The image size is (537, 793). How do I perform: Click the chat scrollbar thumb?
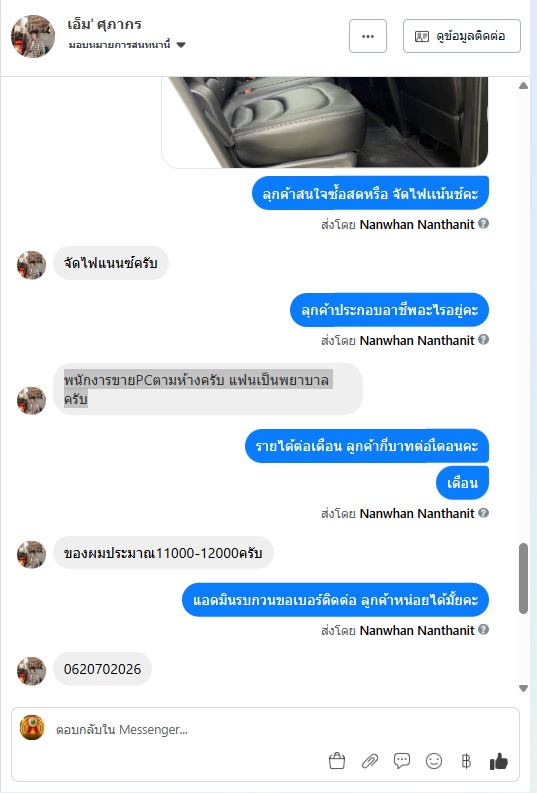[523, 579]
